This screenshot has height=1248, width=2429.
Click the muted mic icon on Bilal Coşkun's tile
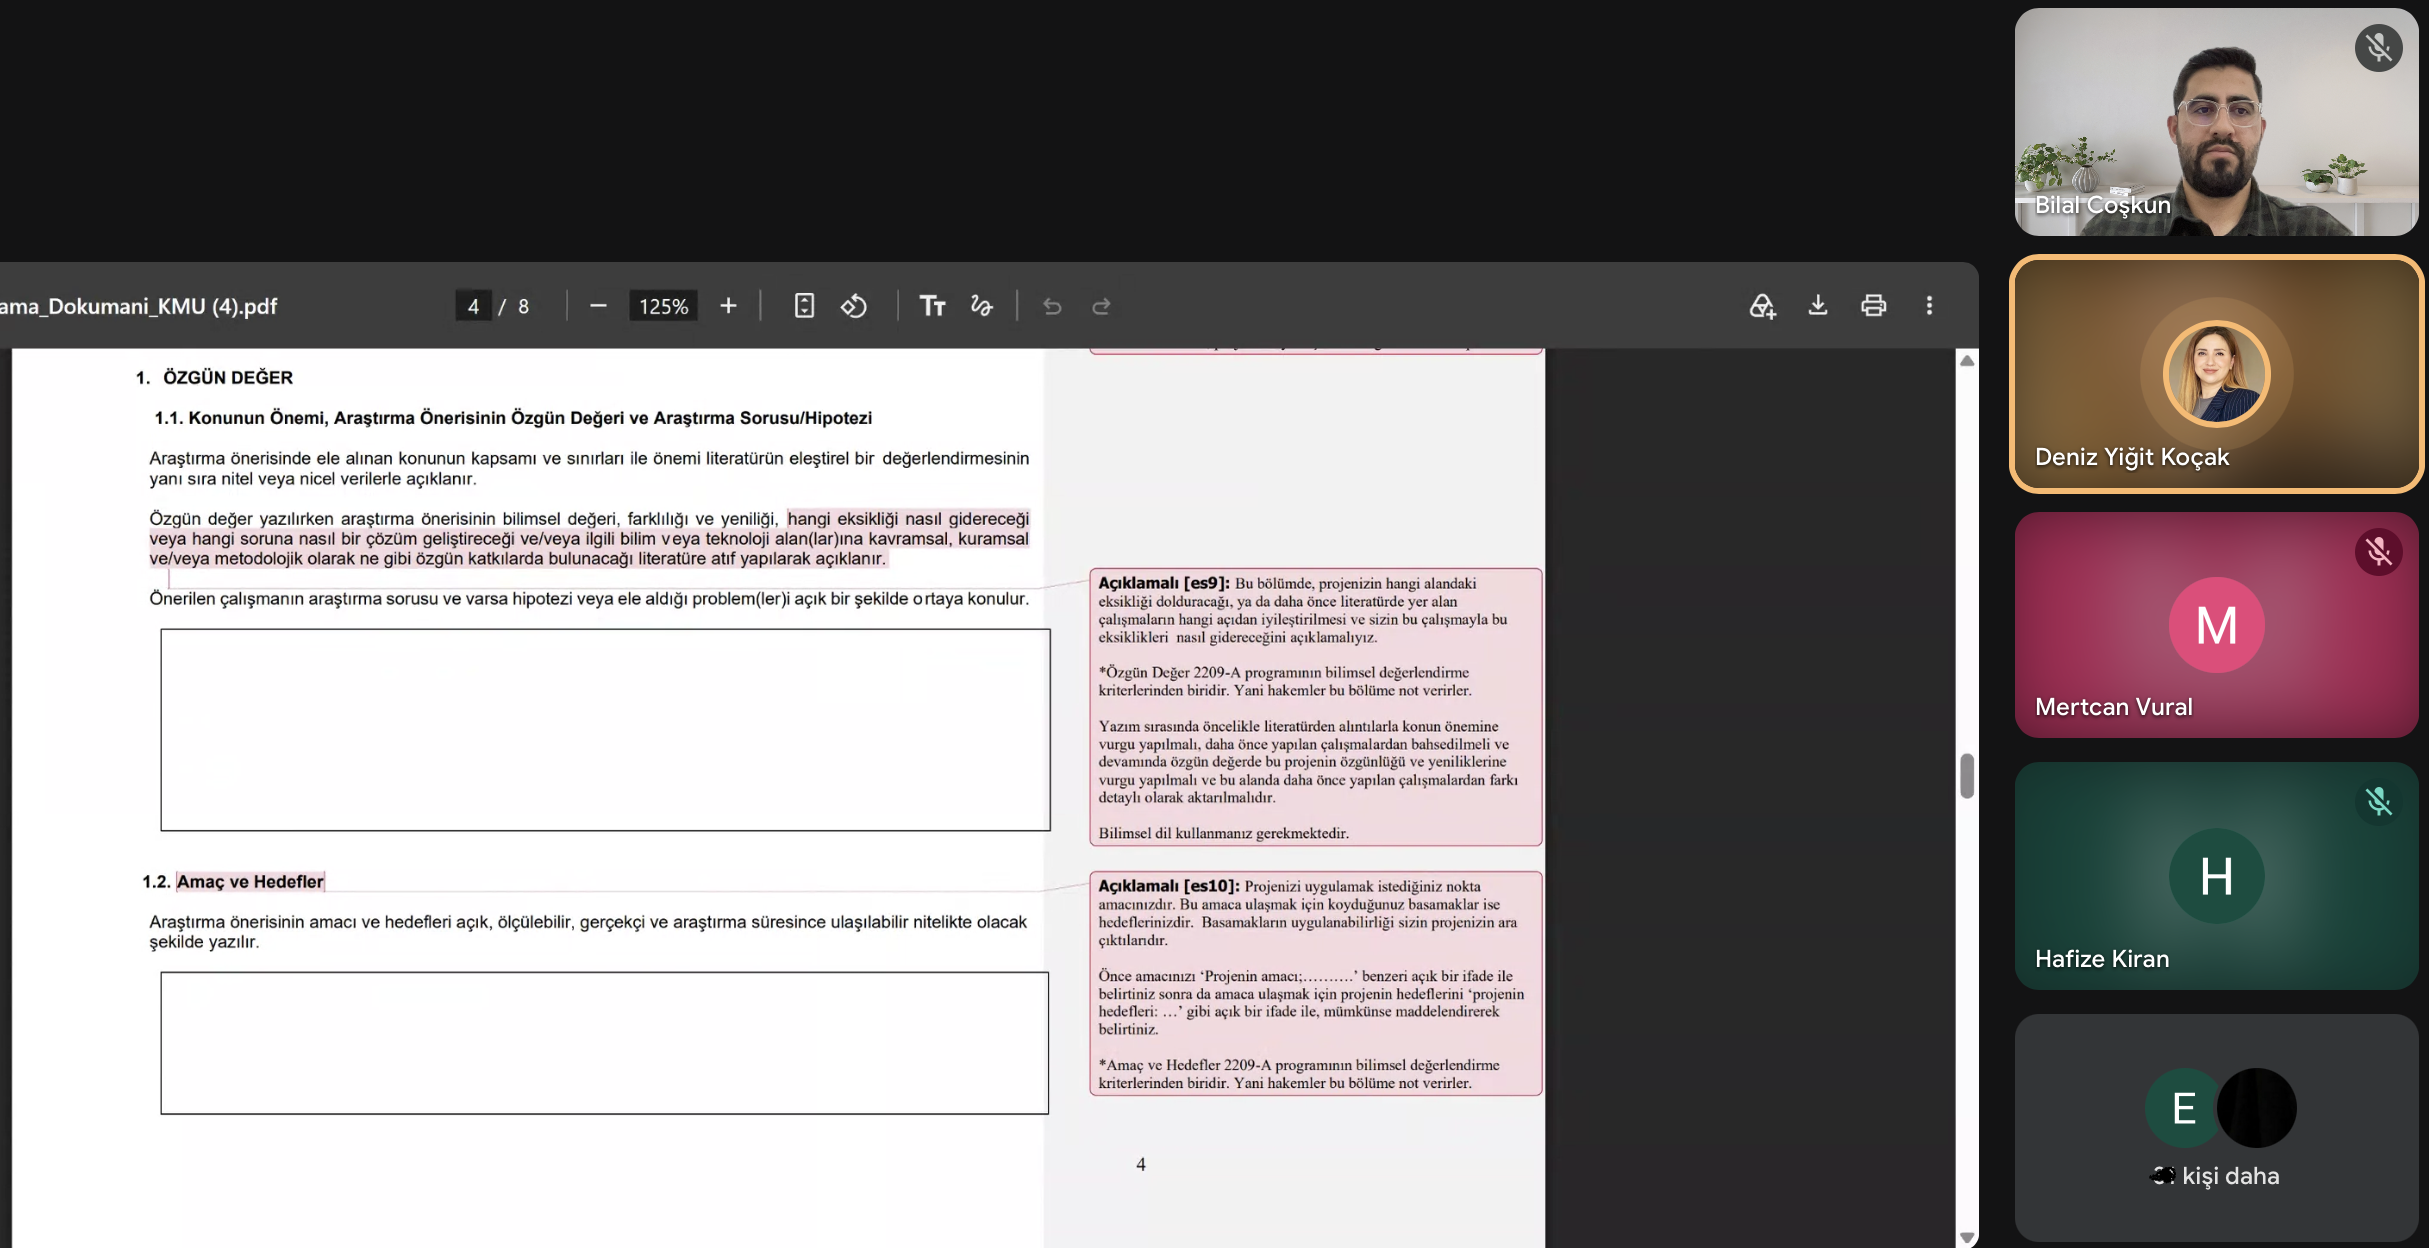point(2378,48)
